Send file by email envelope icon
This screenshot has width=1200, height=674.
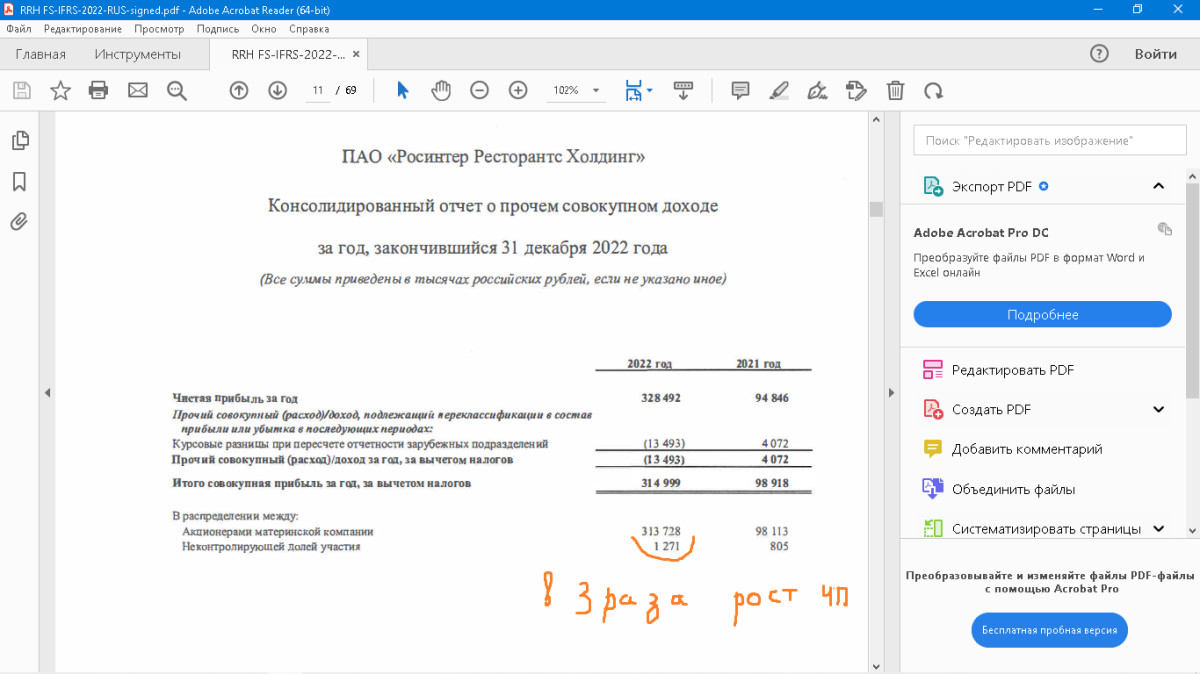pos(138,91)
